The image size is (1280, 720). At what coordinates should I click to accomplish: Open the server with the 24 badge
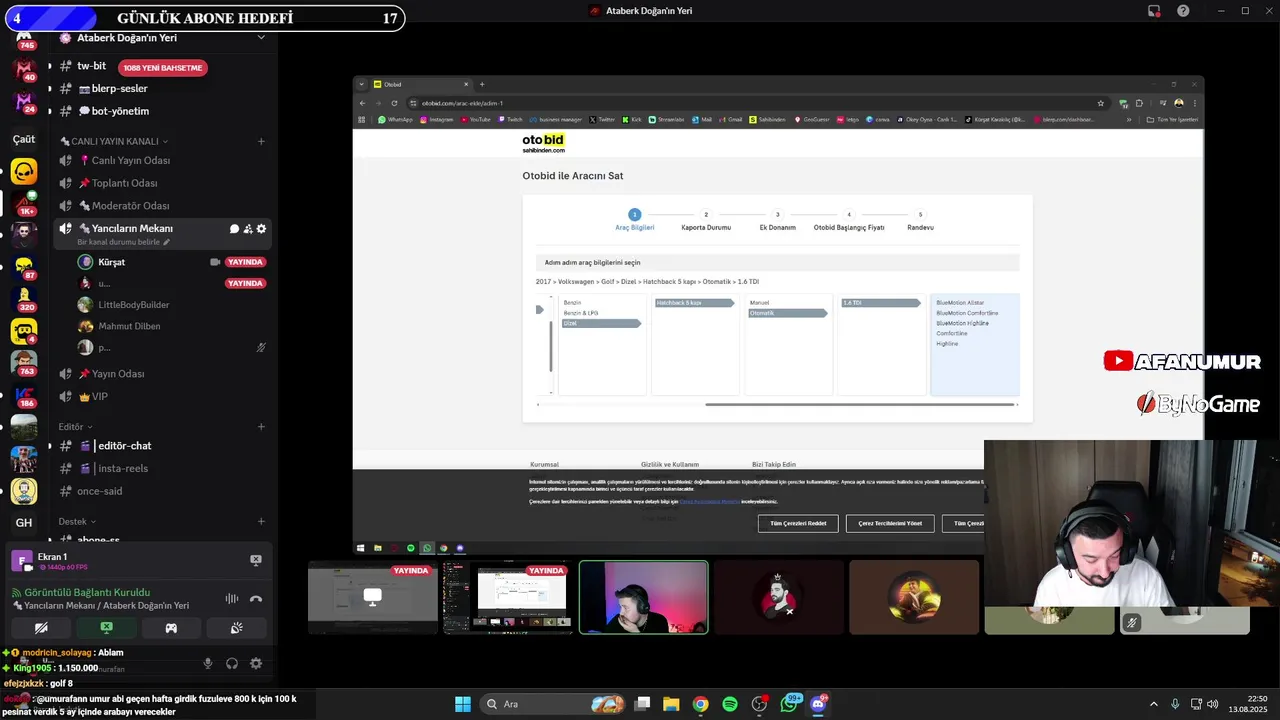tap(24, 102)
